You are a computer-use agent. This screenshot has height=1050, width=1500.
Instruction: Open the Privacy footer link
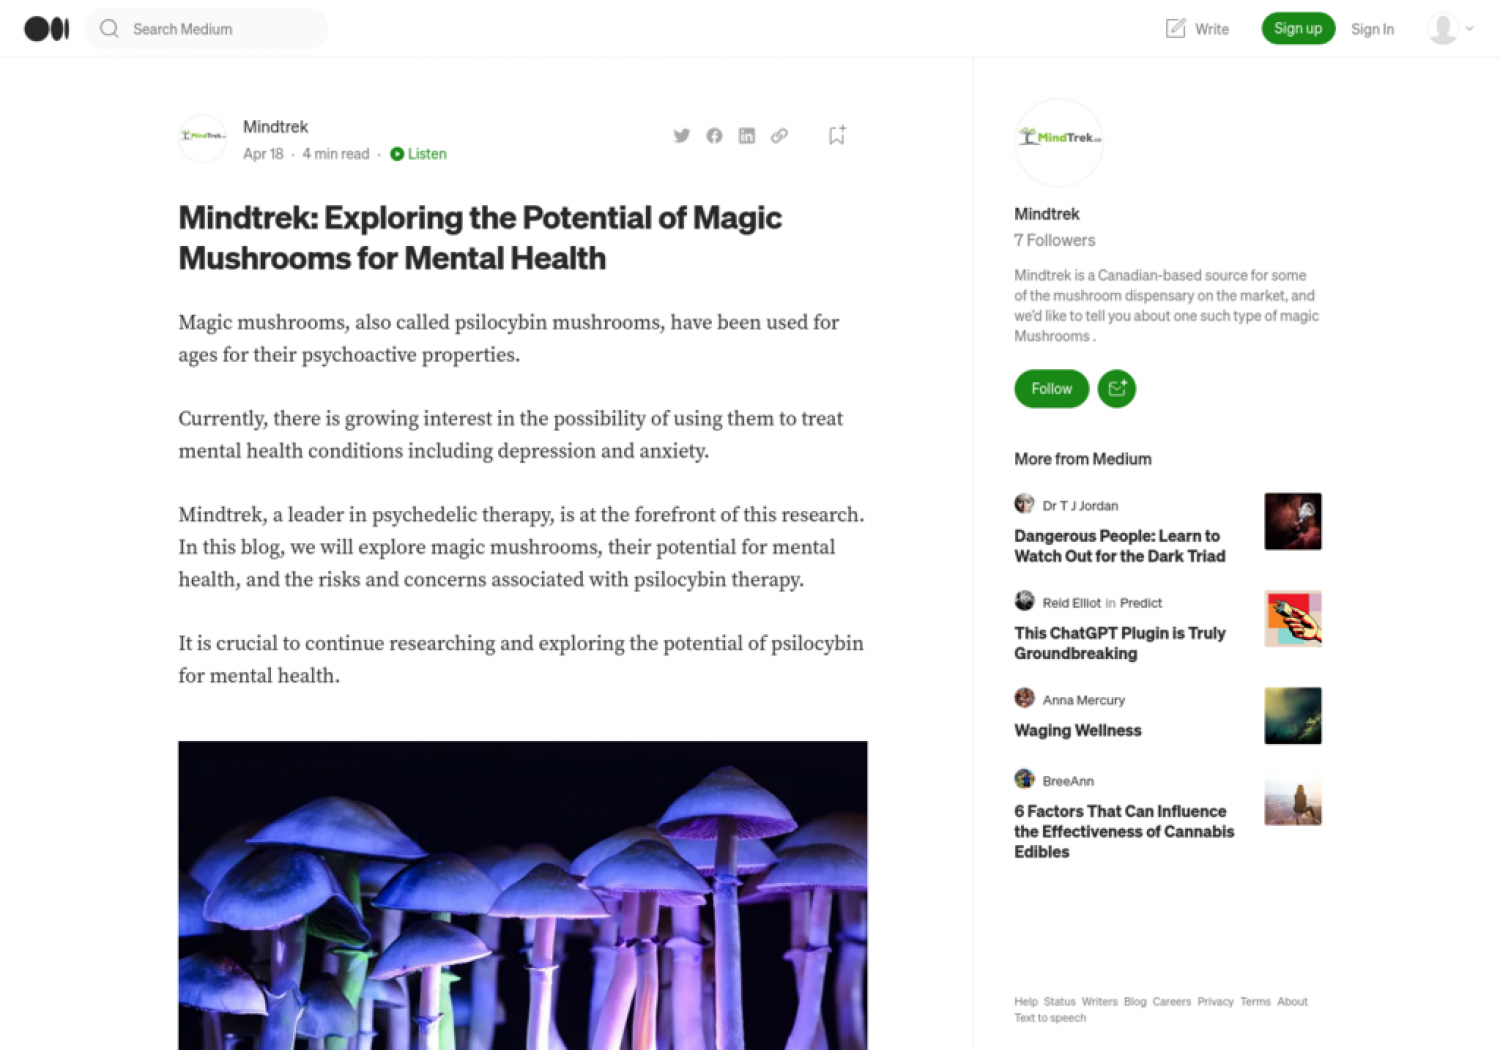tap(1216, 1001)
